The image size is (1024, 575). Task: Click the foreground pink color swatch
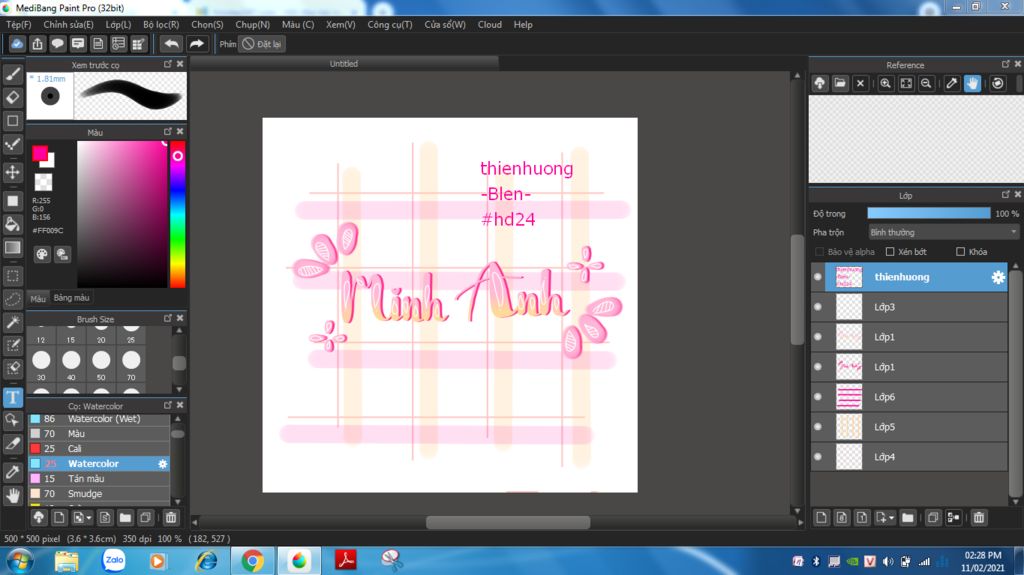pos(40,154)
